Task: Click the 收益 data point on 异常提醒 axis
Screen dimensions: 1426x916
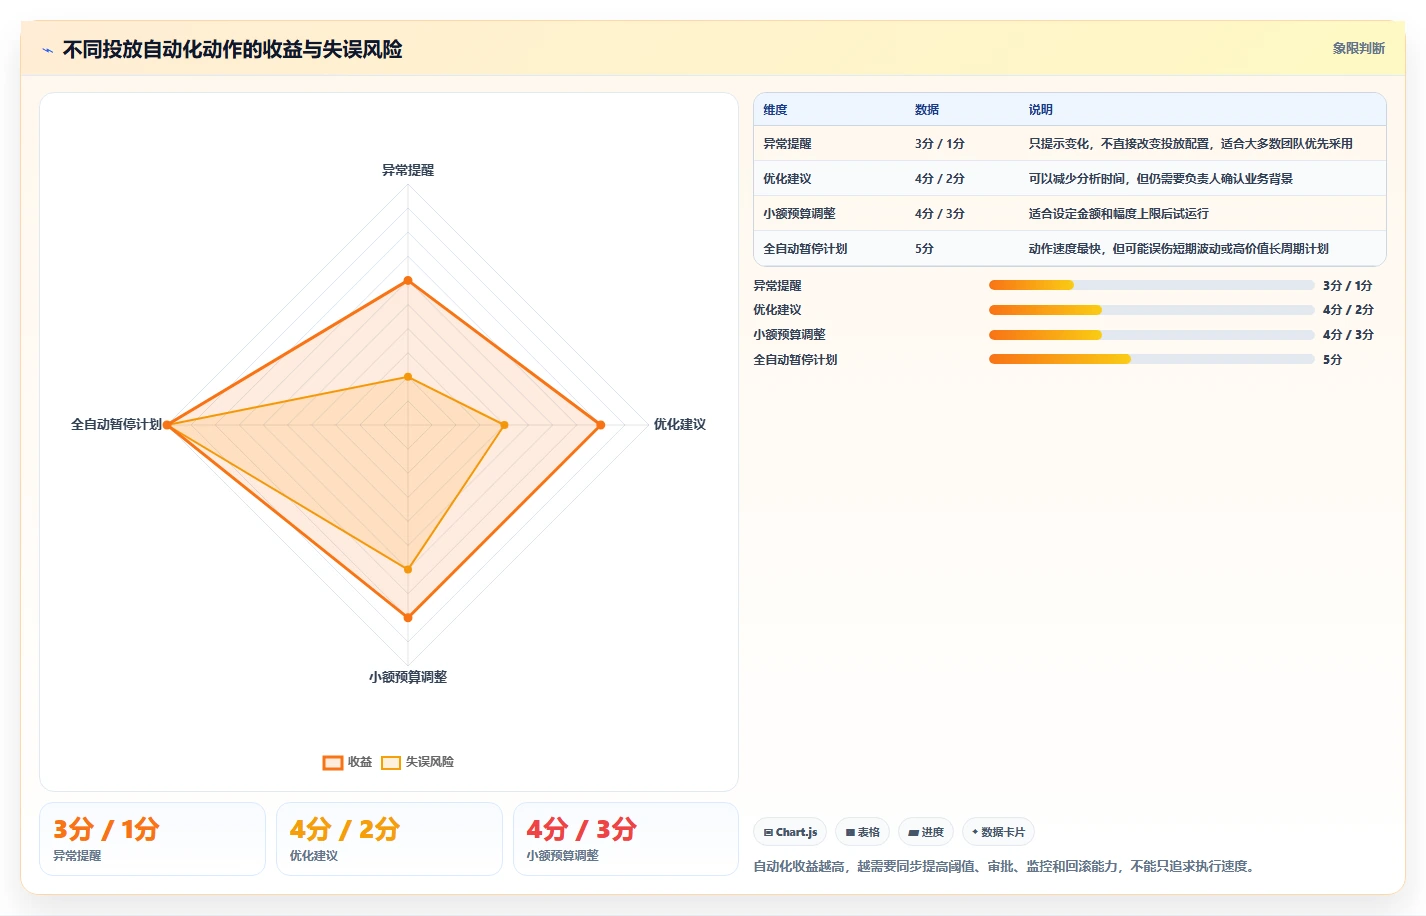Action: (x=408, y=281)
